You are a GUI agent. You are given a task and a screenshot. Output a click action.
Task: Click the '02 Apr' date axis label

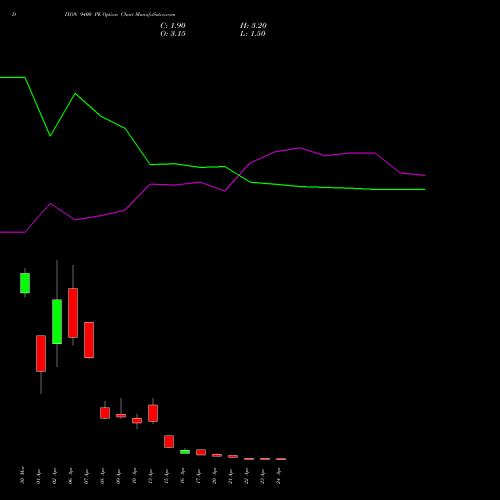54,476
